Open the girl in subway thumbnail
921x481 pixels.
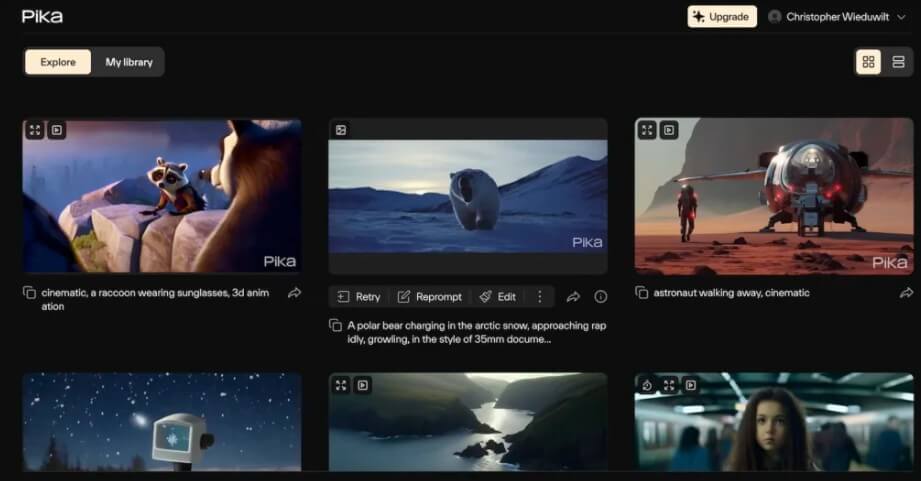pos(774,422)
